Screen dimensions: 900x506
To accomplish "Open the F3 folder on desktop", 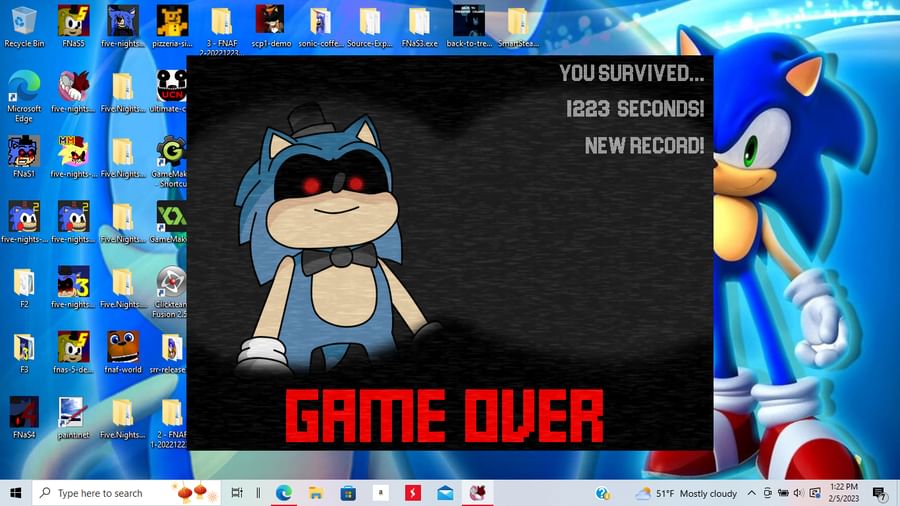I will [24, 353].
